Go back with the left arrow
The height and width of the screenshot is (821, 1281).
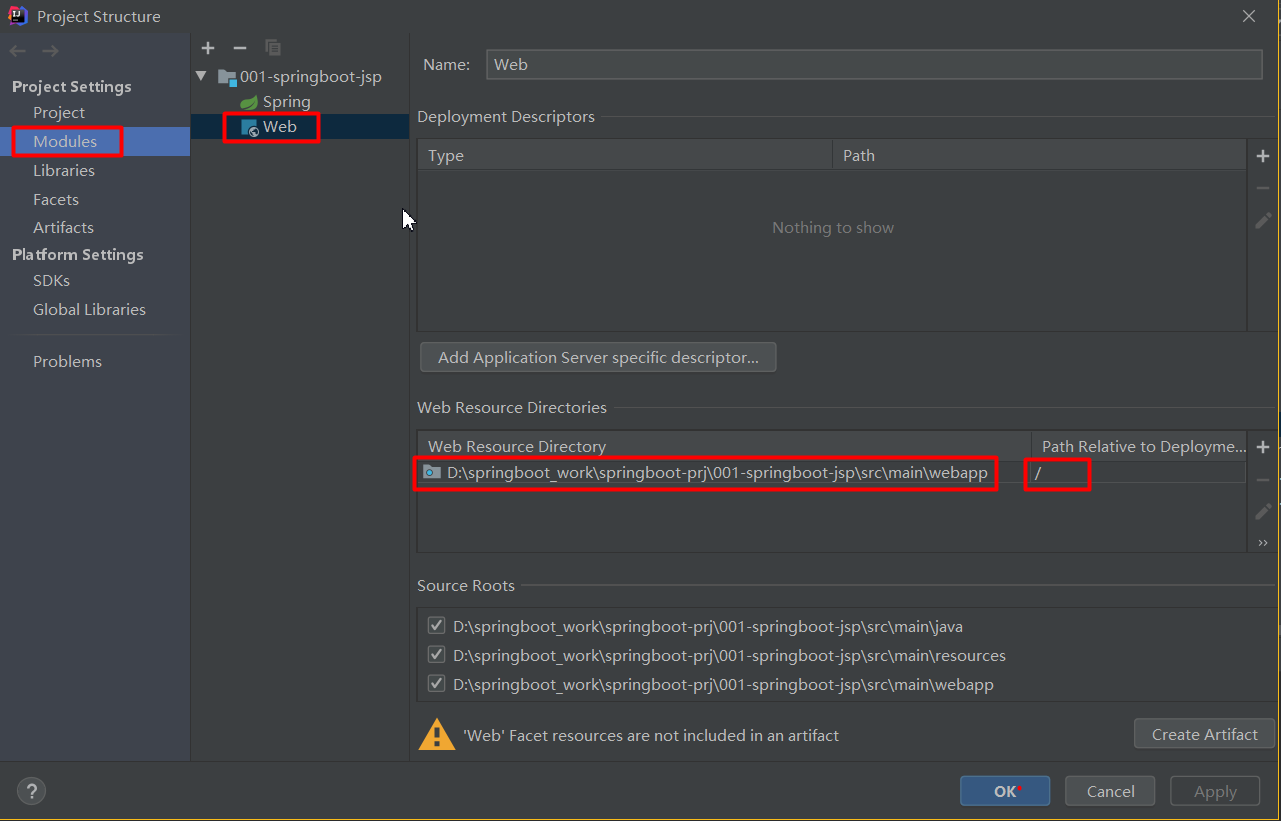(17, 51)
